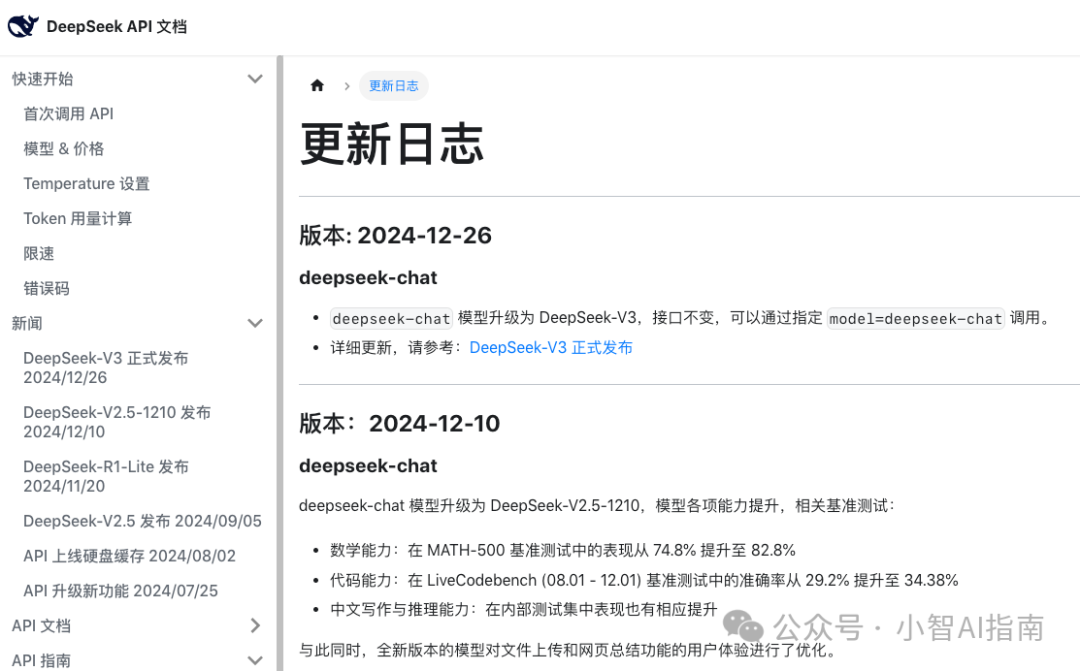Click the home breadcrumb icon
This screenshot has height=671, width=1080.
tap(317, 86)
